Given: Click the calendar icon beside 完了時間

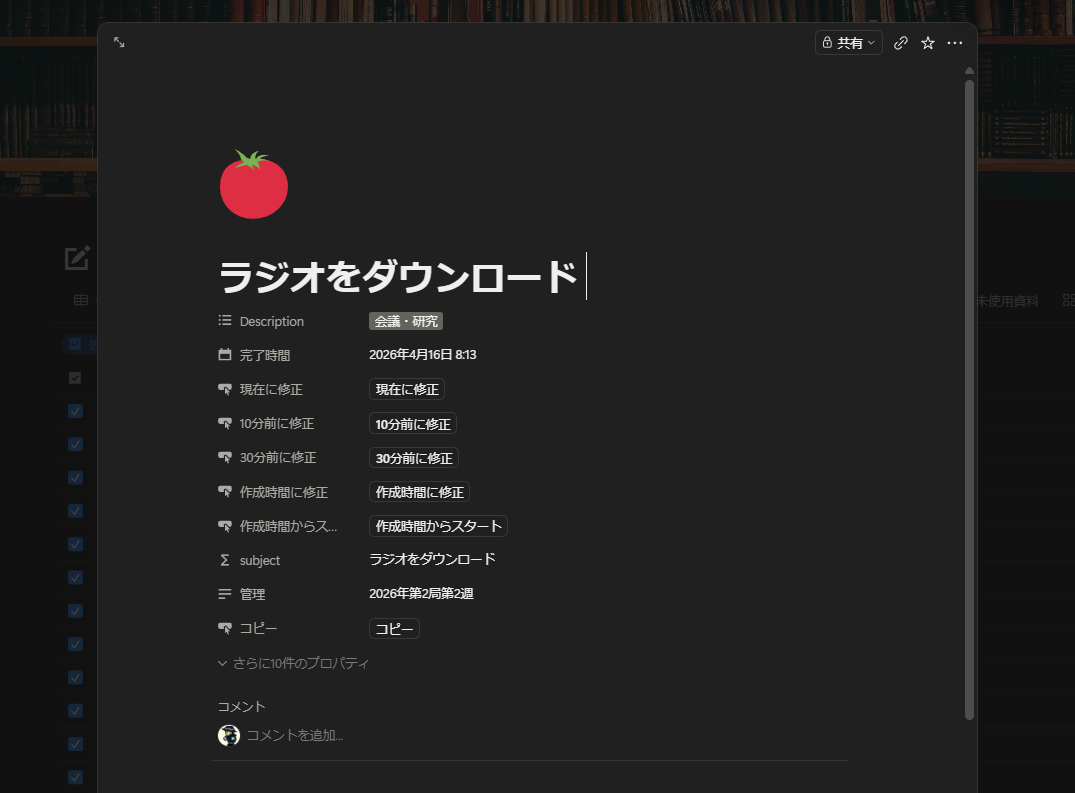Looking at the screenshot, I should point(225,355).
